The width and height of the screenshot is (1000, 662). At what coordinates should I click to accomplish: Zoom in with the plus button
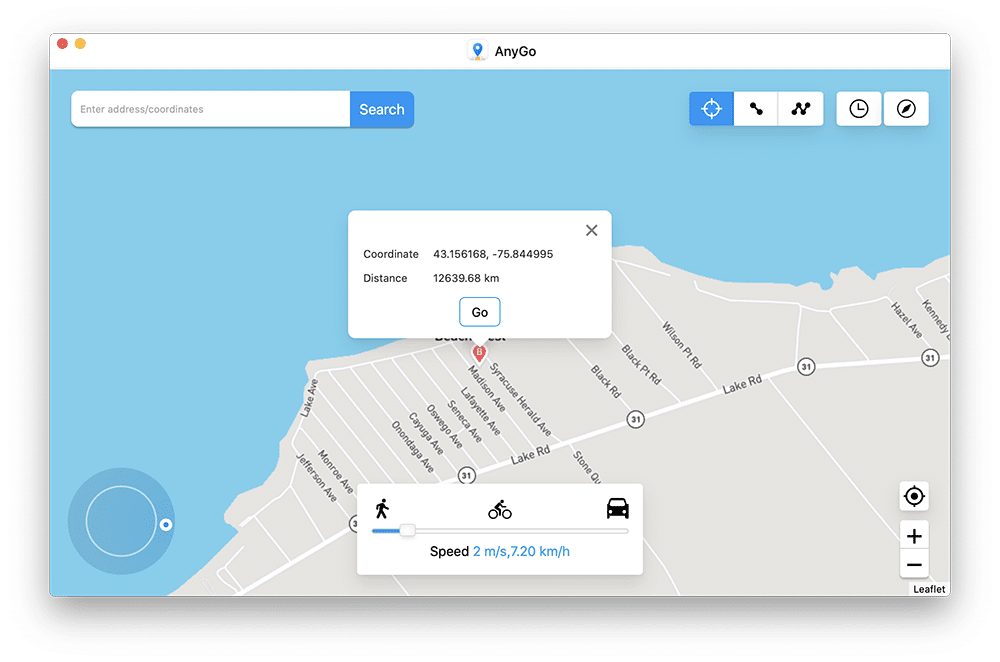click(x=914, y=536)
